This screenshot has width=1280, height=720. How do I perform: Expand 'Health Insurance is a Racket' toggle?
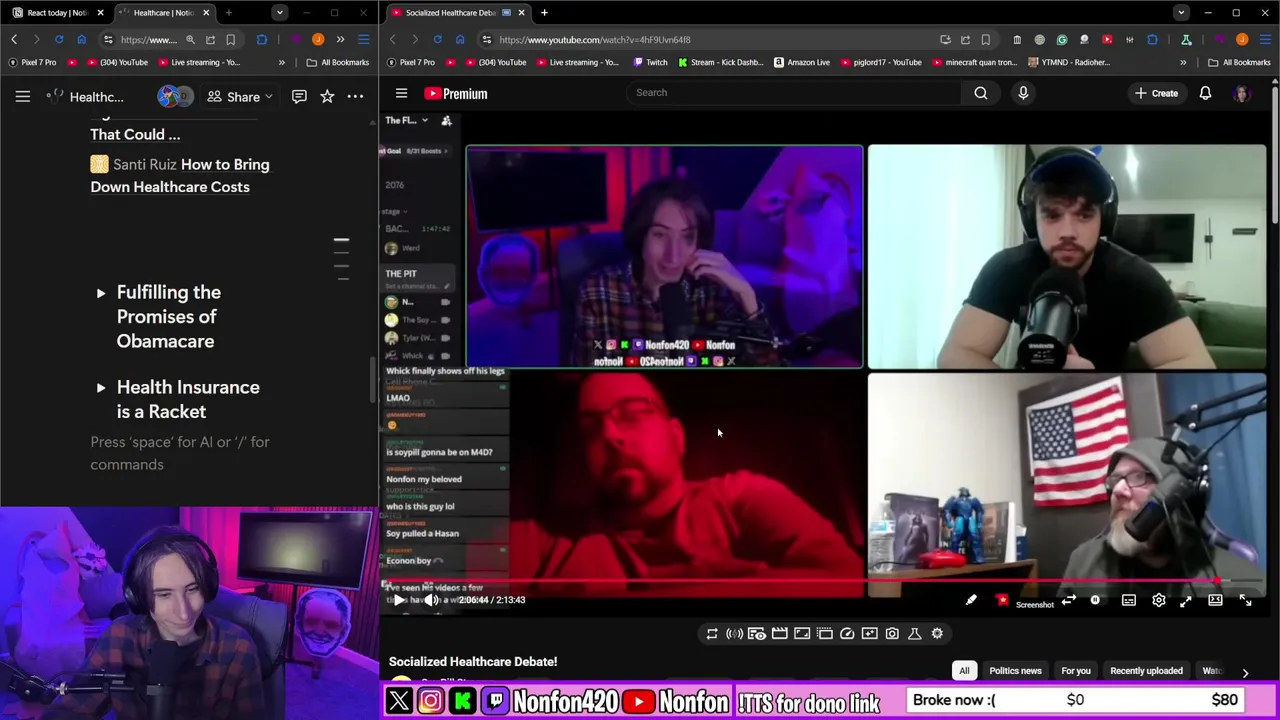pyautogui.click(x=101, y=388)
